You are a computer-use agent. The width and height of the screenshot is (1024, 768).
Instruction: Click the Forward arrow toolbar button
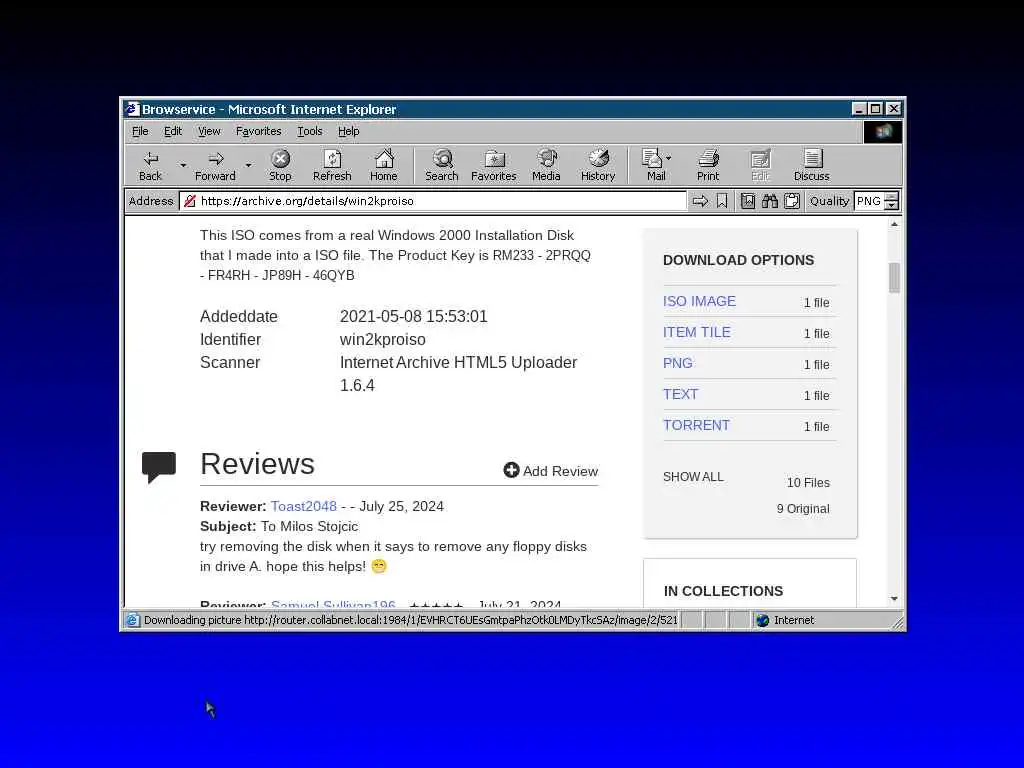216,165
